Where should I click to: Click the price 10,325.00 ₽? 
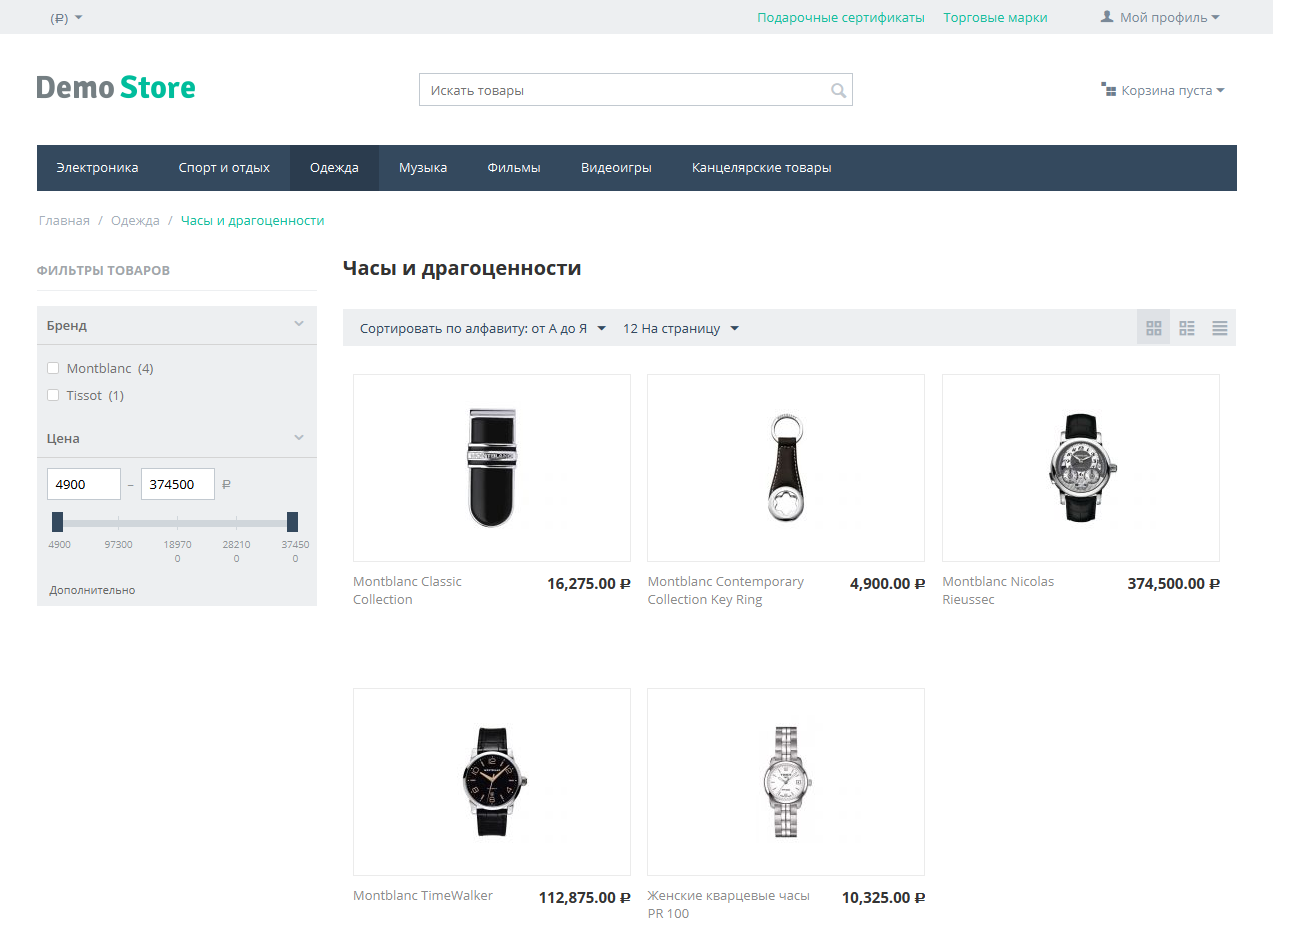coord(884,897)
